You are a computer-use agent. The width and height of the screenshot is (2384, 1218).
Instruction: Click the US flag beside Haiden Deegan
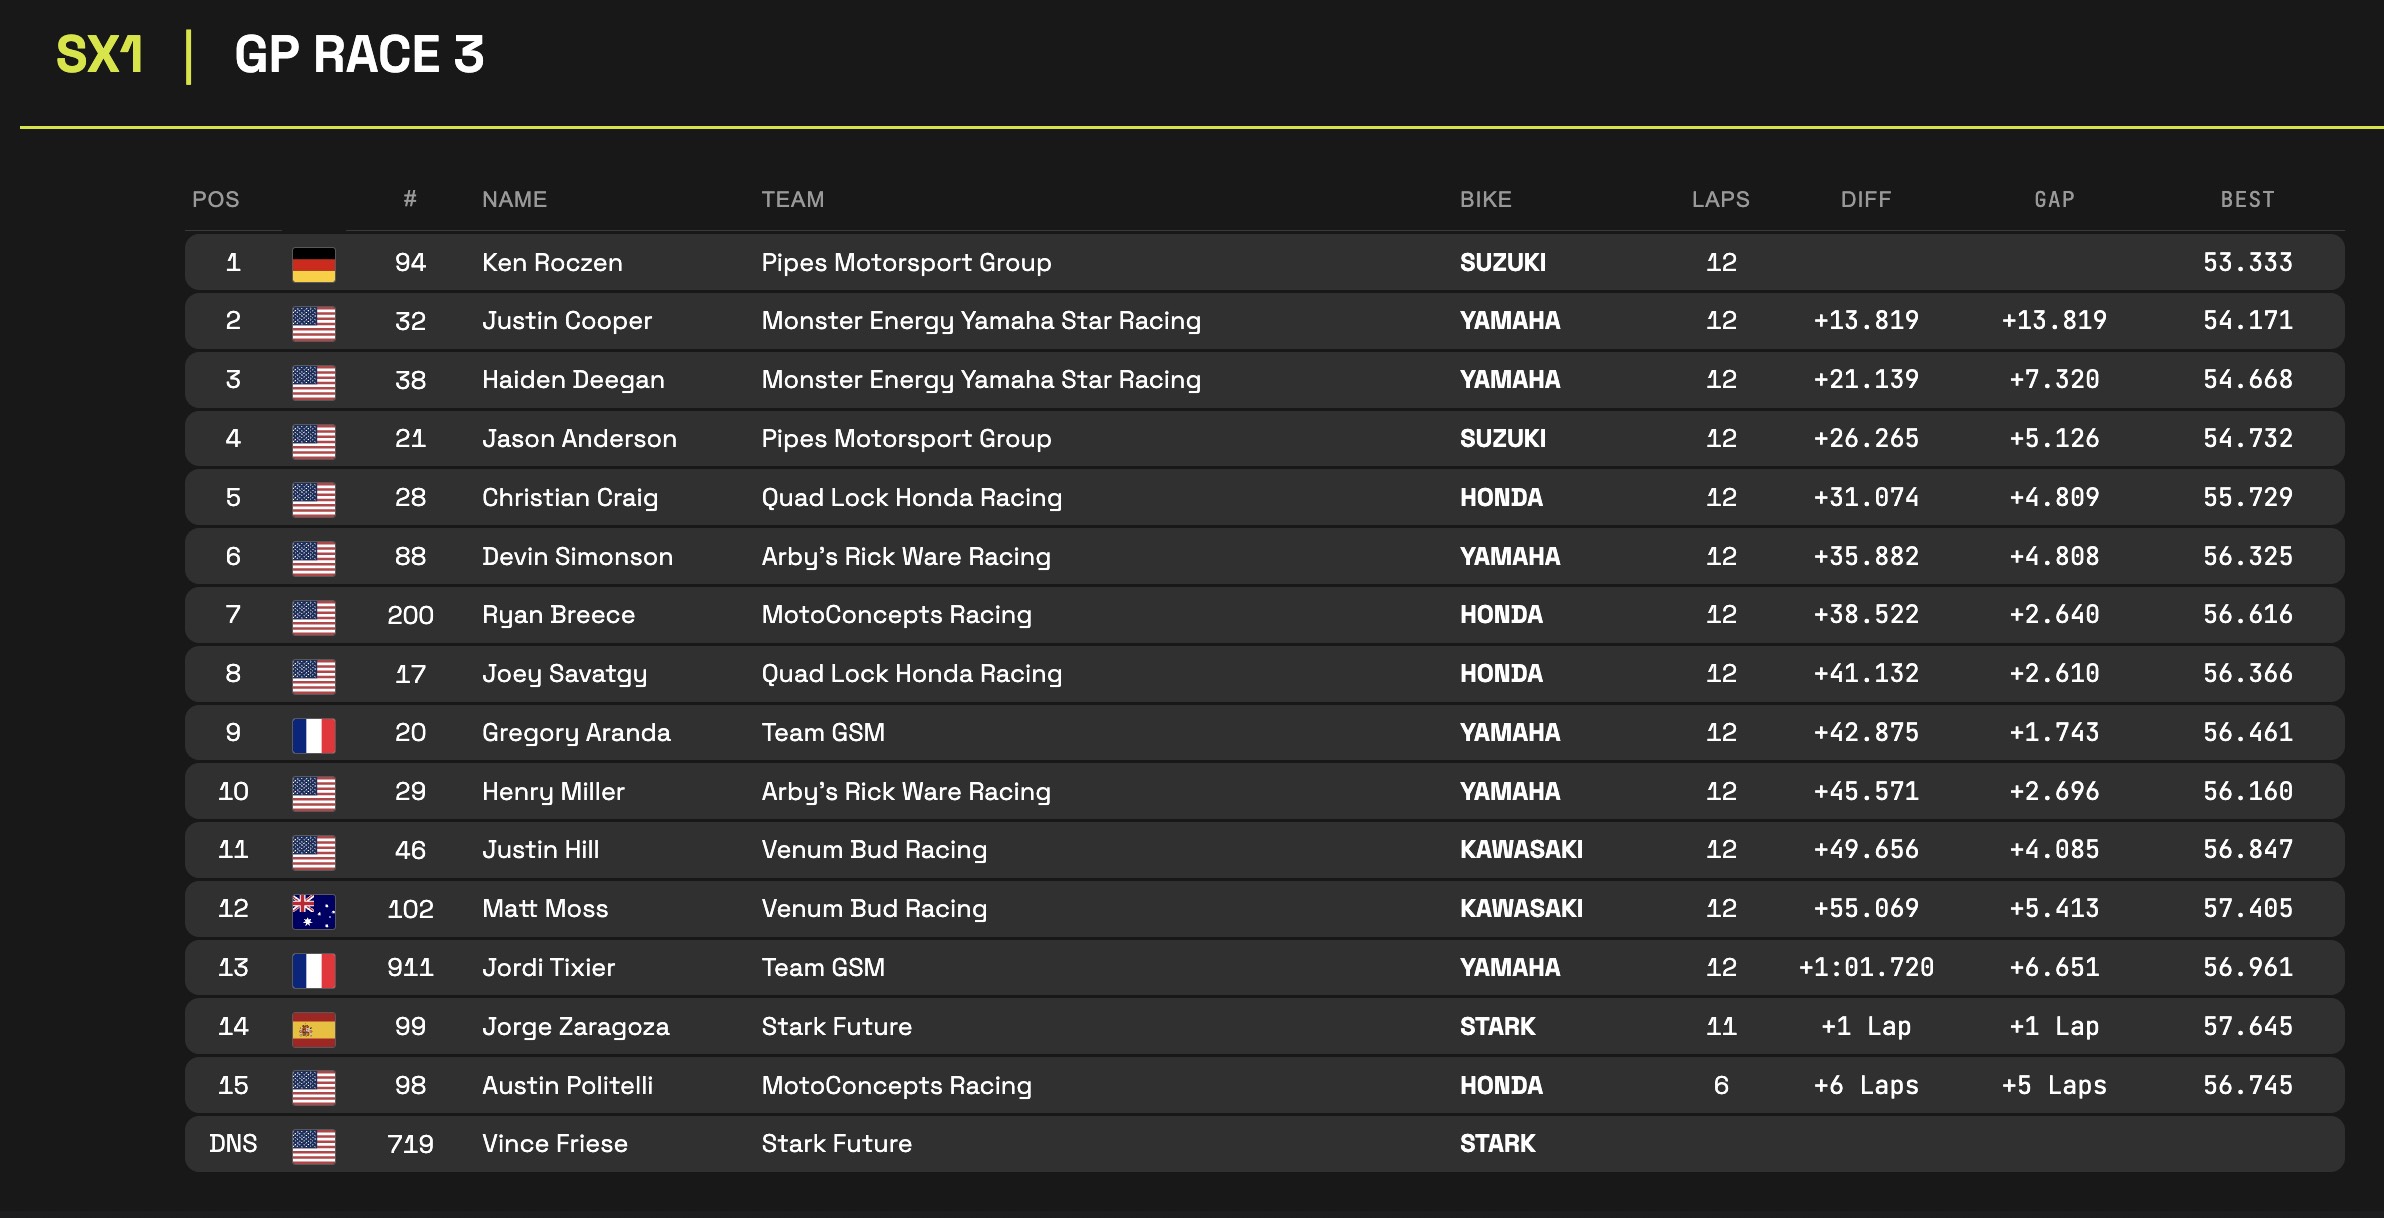pos(313,381)
